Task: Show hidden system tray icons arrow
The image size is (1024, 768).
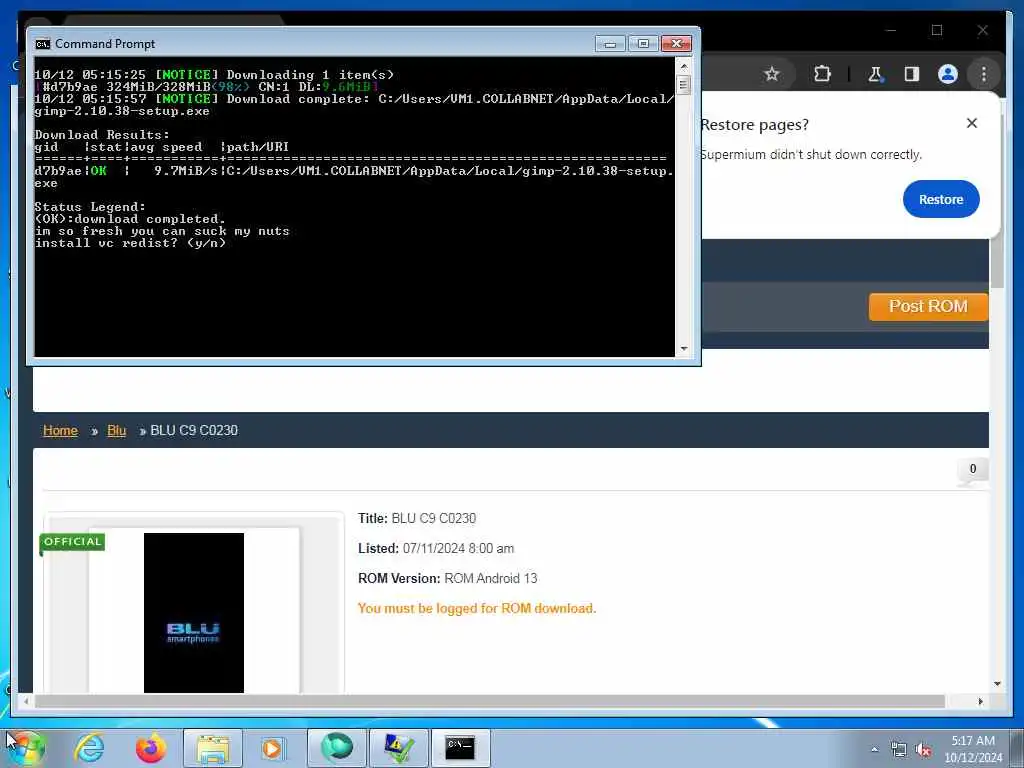Action: click(874, 750)
